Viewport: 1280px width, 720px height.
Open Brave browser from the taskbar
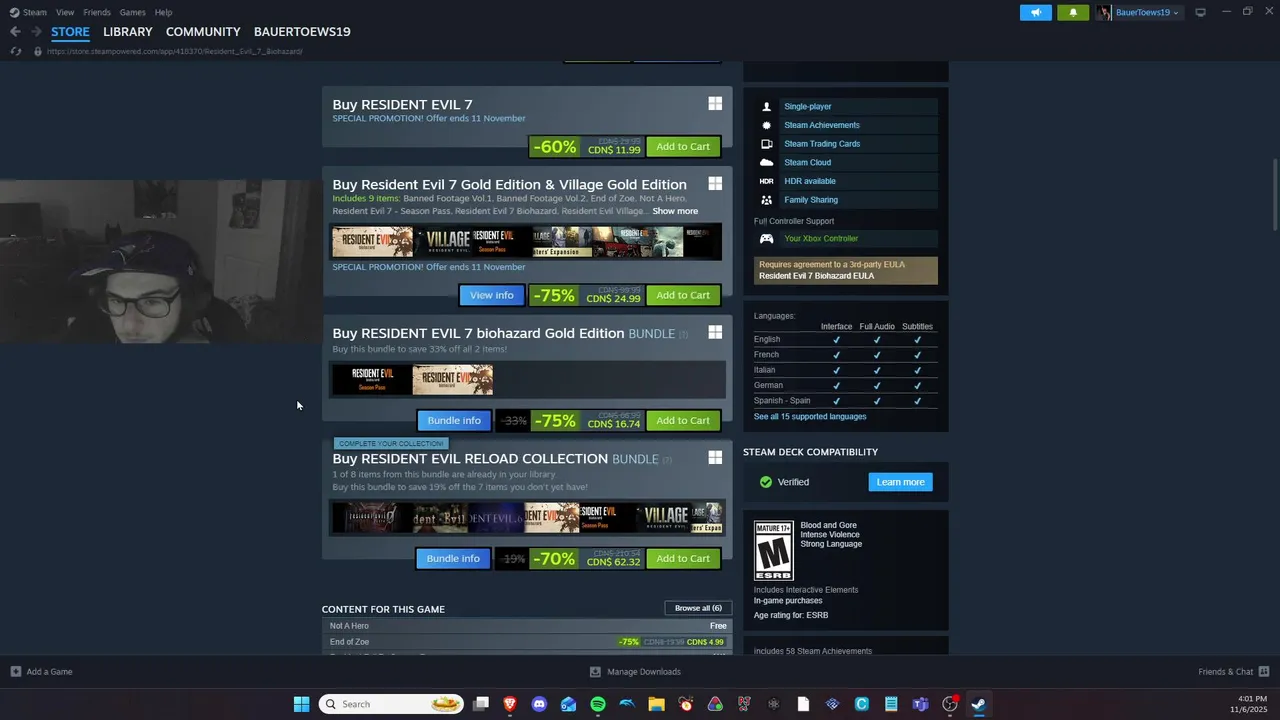(510, 704)
